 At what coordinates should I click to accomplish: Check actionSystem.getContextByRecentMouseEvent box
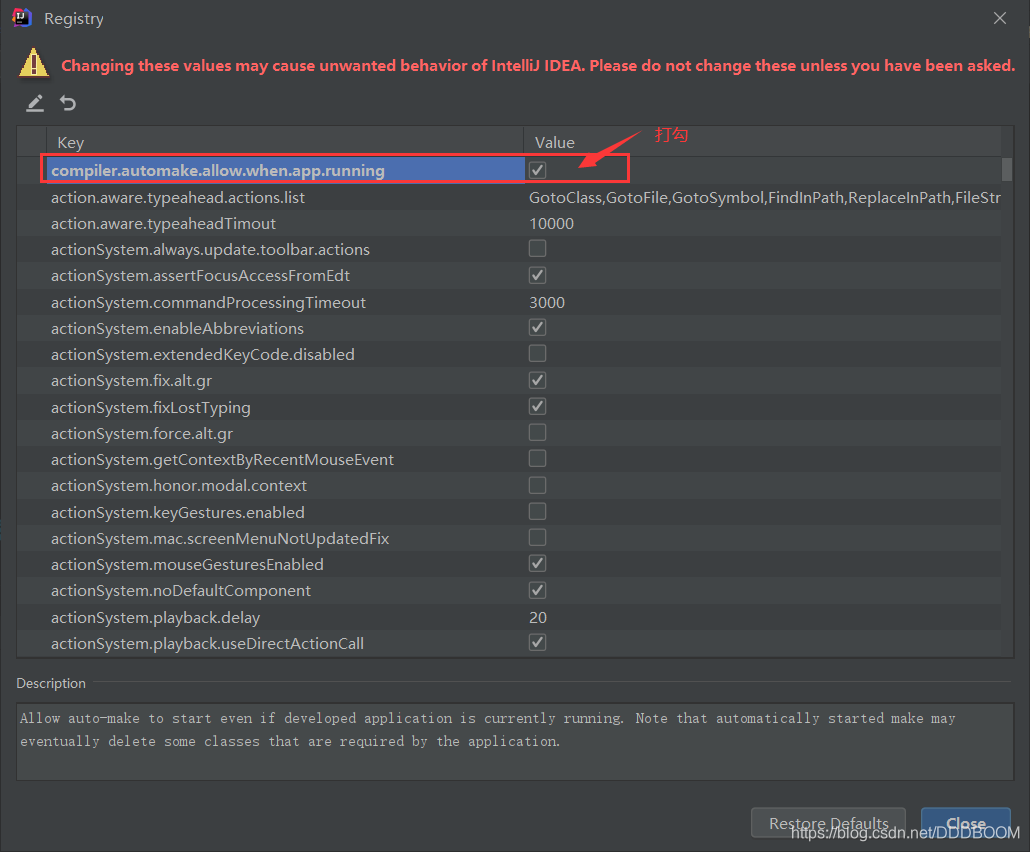tap(537, 459)
